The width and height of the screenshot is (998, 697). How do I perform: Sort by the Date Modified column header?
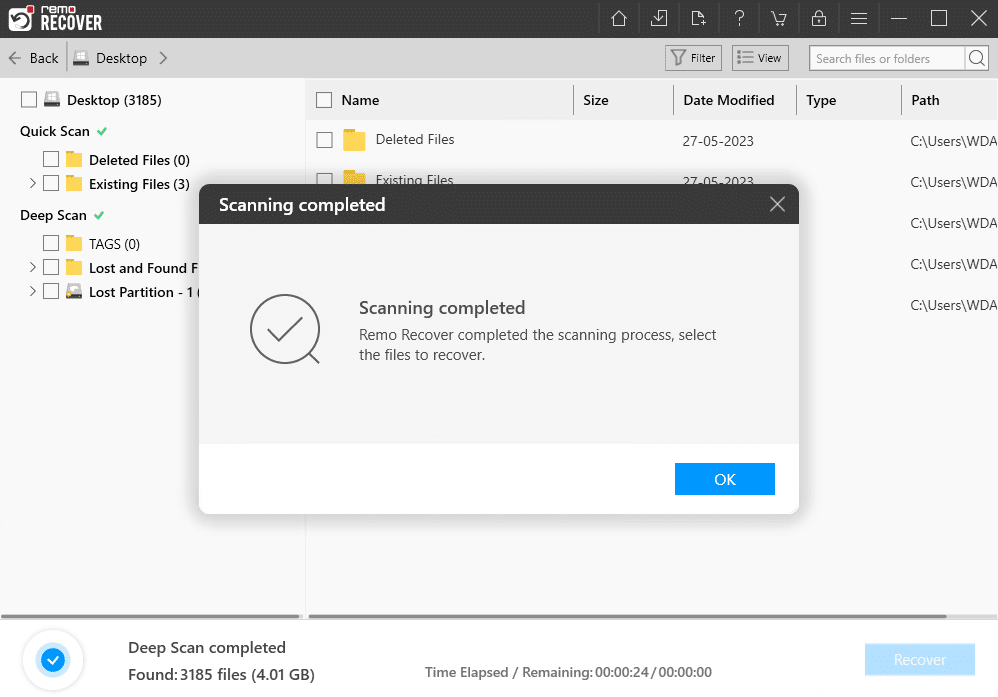pos(729,100)
